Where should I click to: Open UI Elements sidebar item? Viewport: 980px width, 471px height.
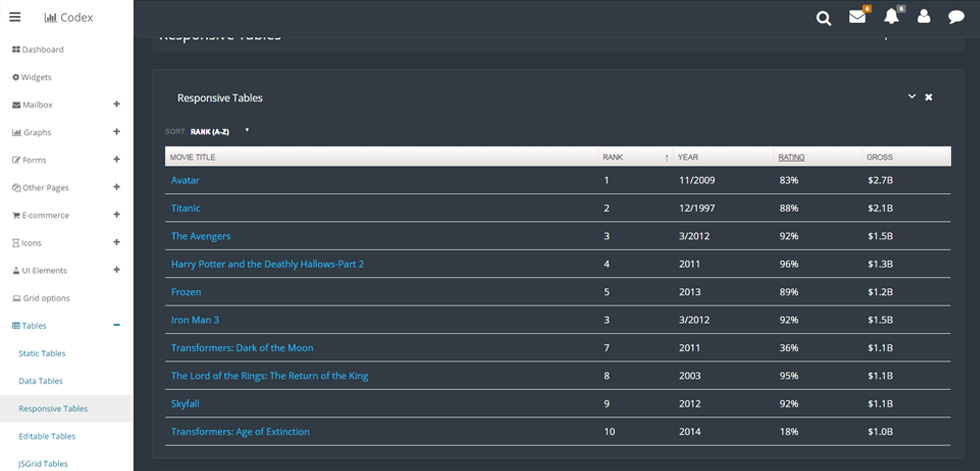(40, 270)
